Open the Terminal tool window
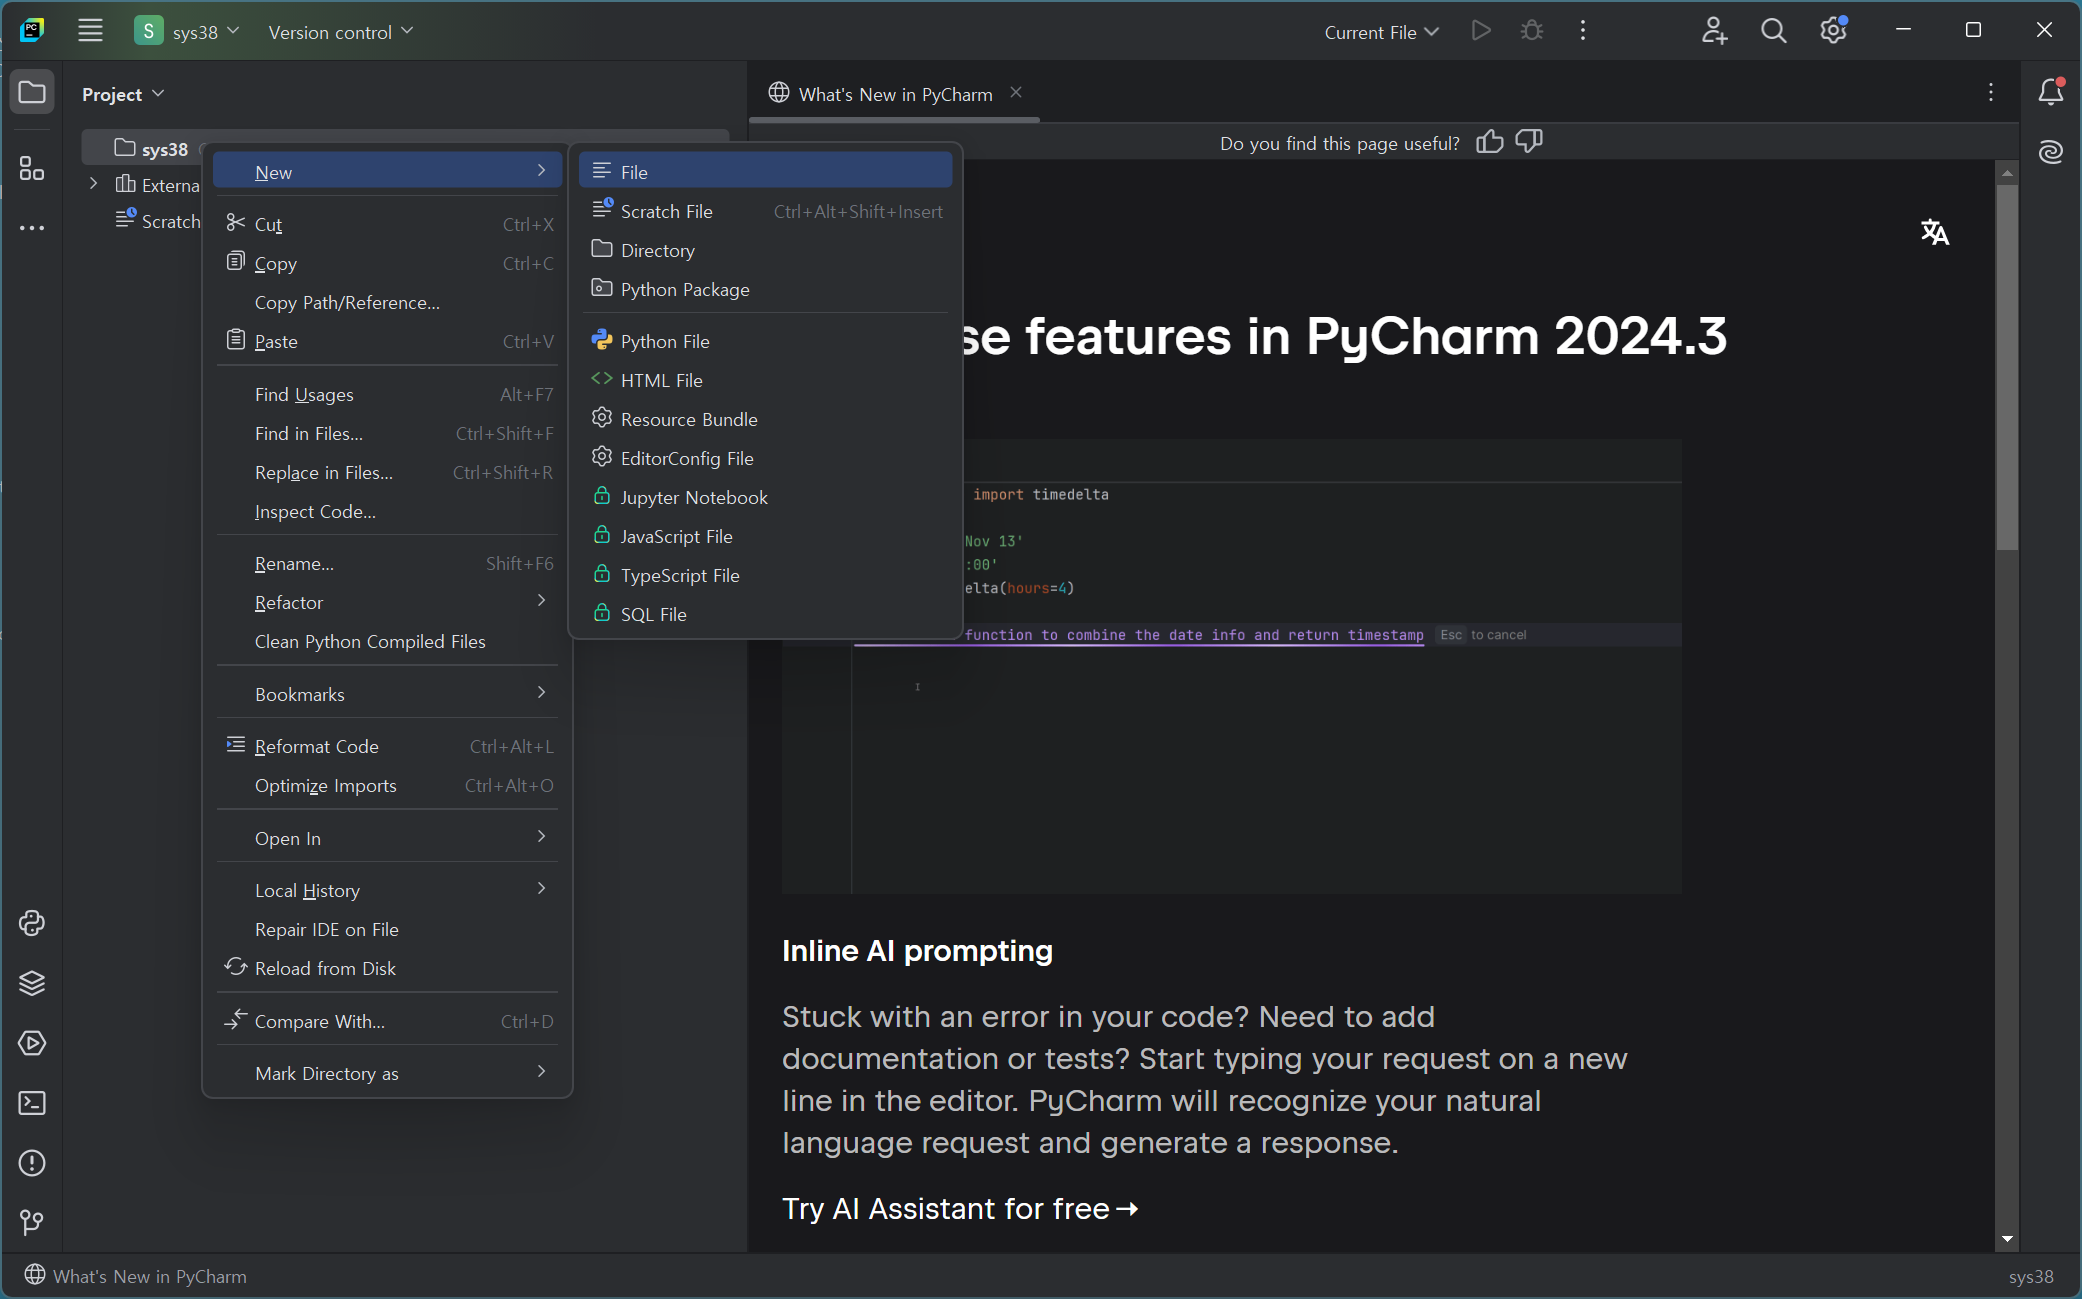The width and height of the screenshot is (2082, 1299). 32,1103
